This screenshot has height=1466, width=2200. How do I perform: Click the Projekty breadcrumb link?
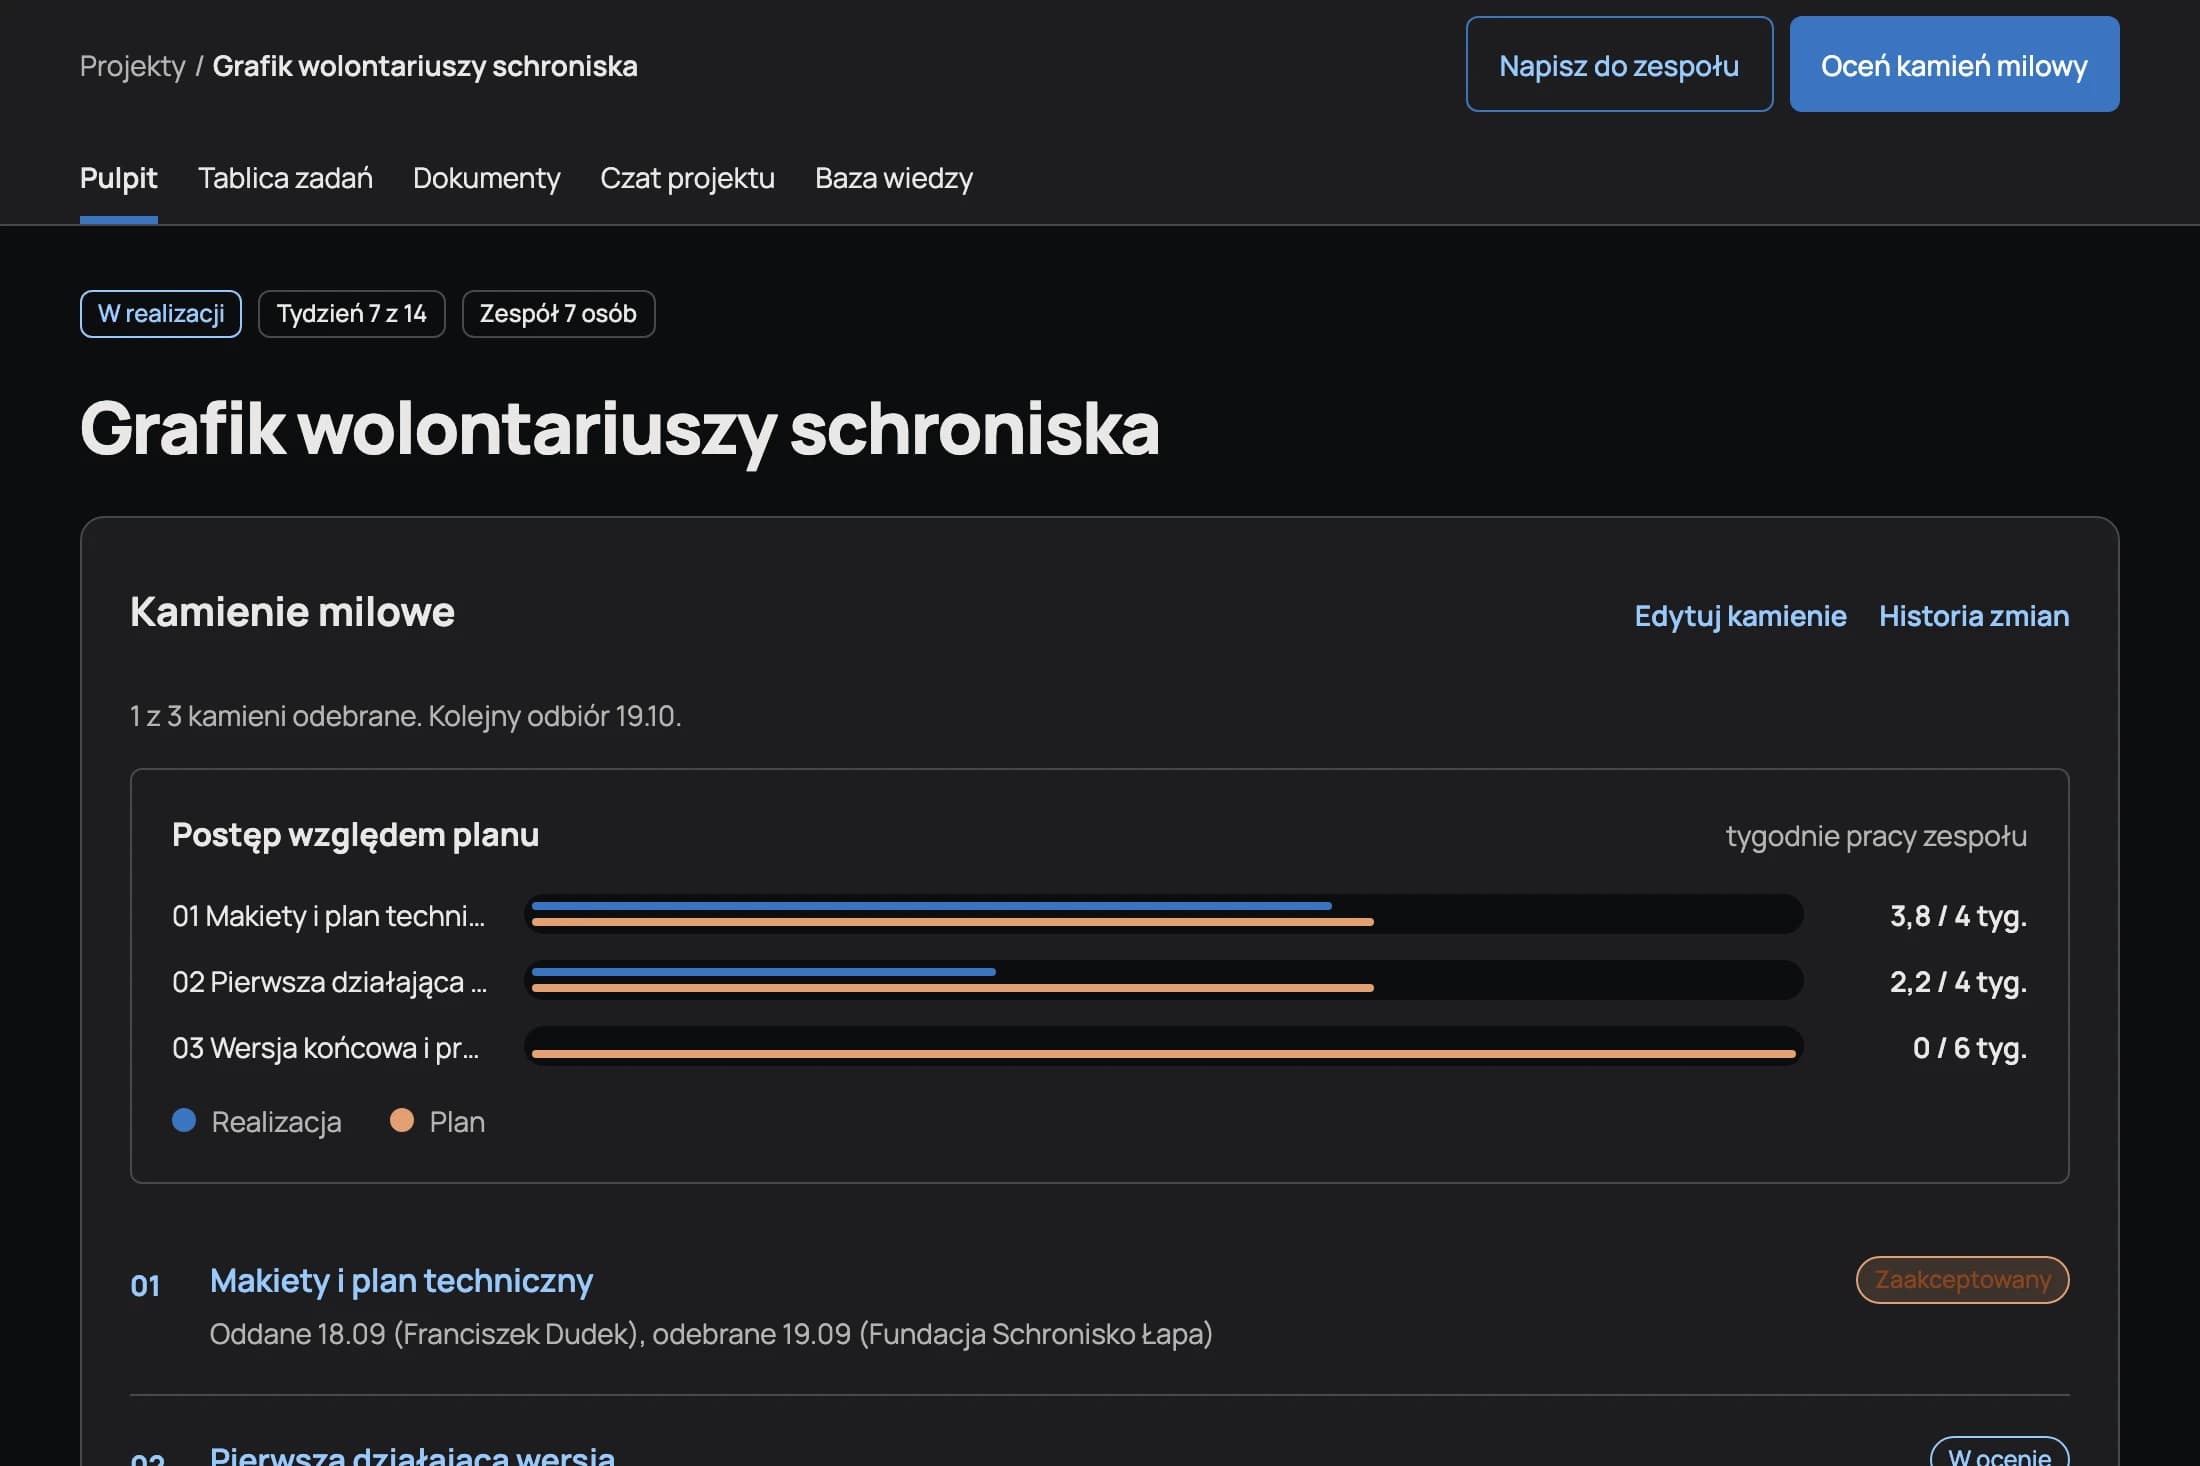[132, 66]
